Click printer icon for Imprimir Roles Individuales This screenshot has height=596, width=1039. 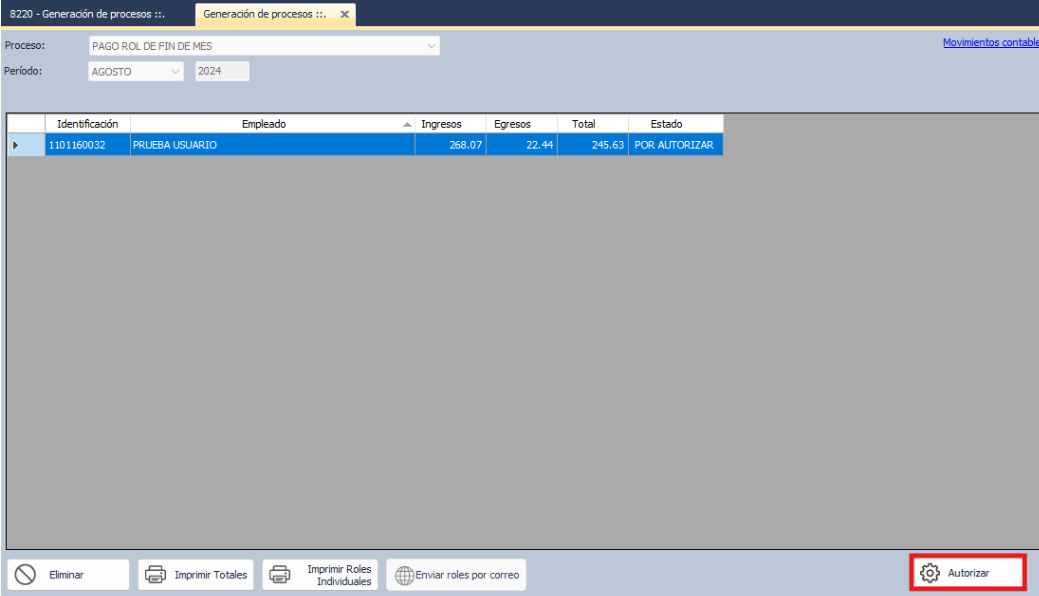tap(280, 575)
